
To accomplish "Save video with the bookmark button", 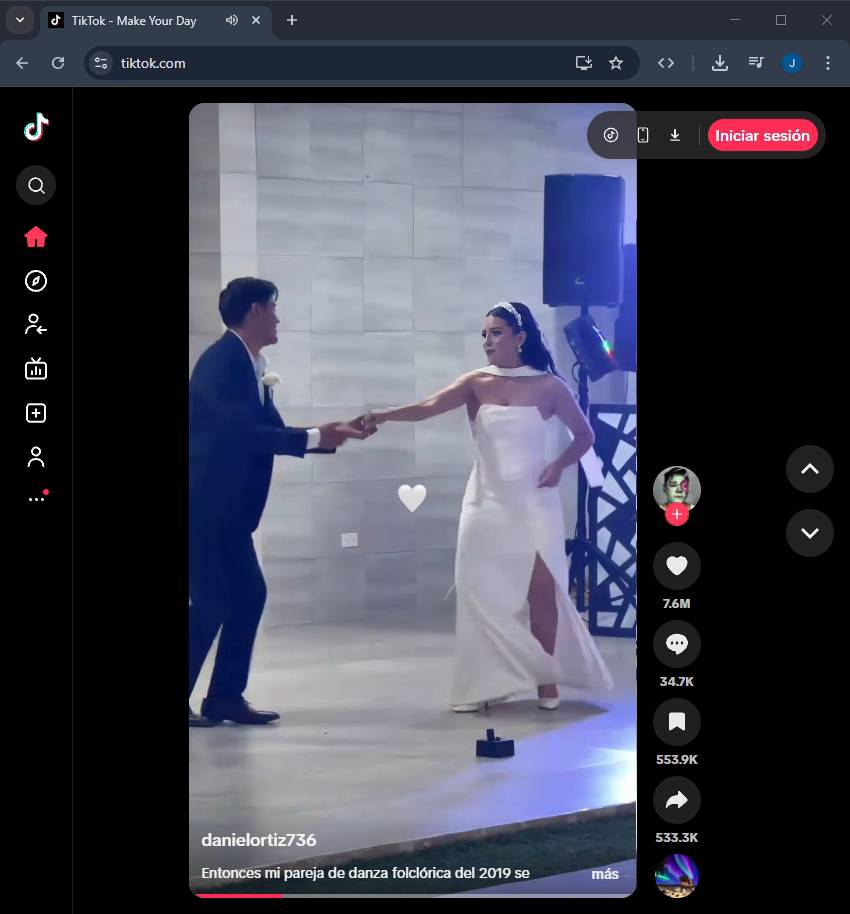I will (x=676, y=722).
